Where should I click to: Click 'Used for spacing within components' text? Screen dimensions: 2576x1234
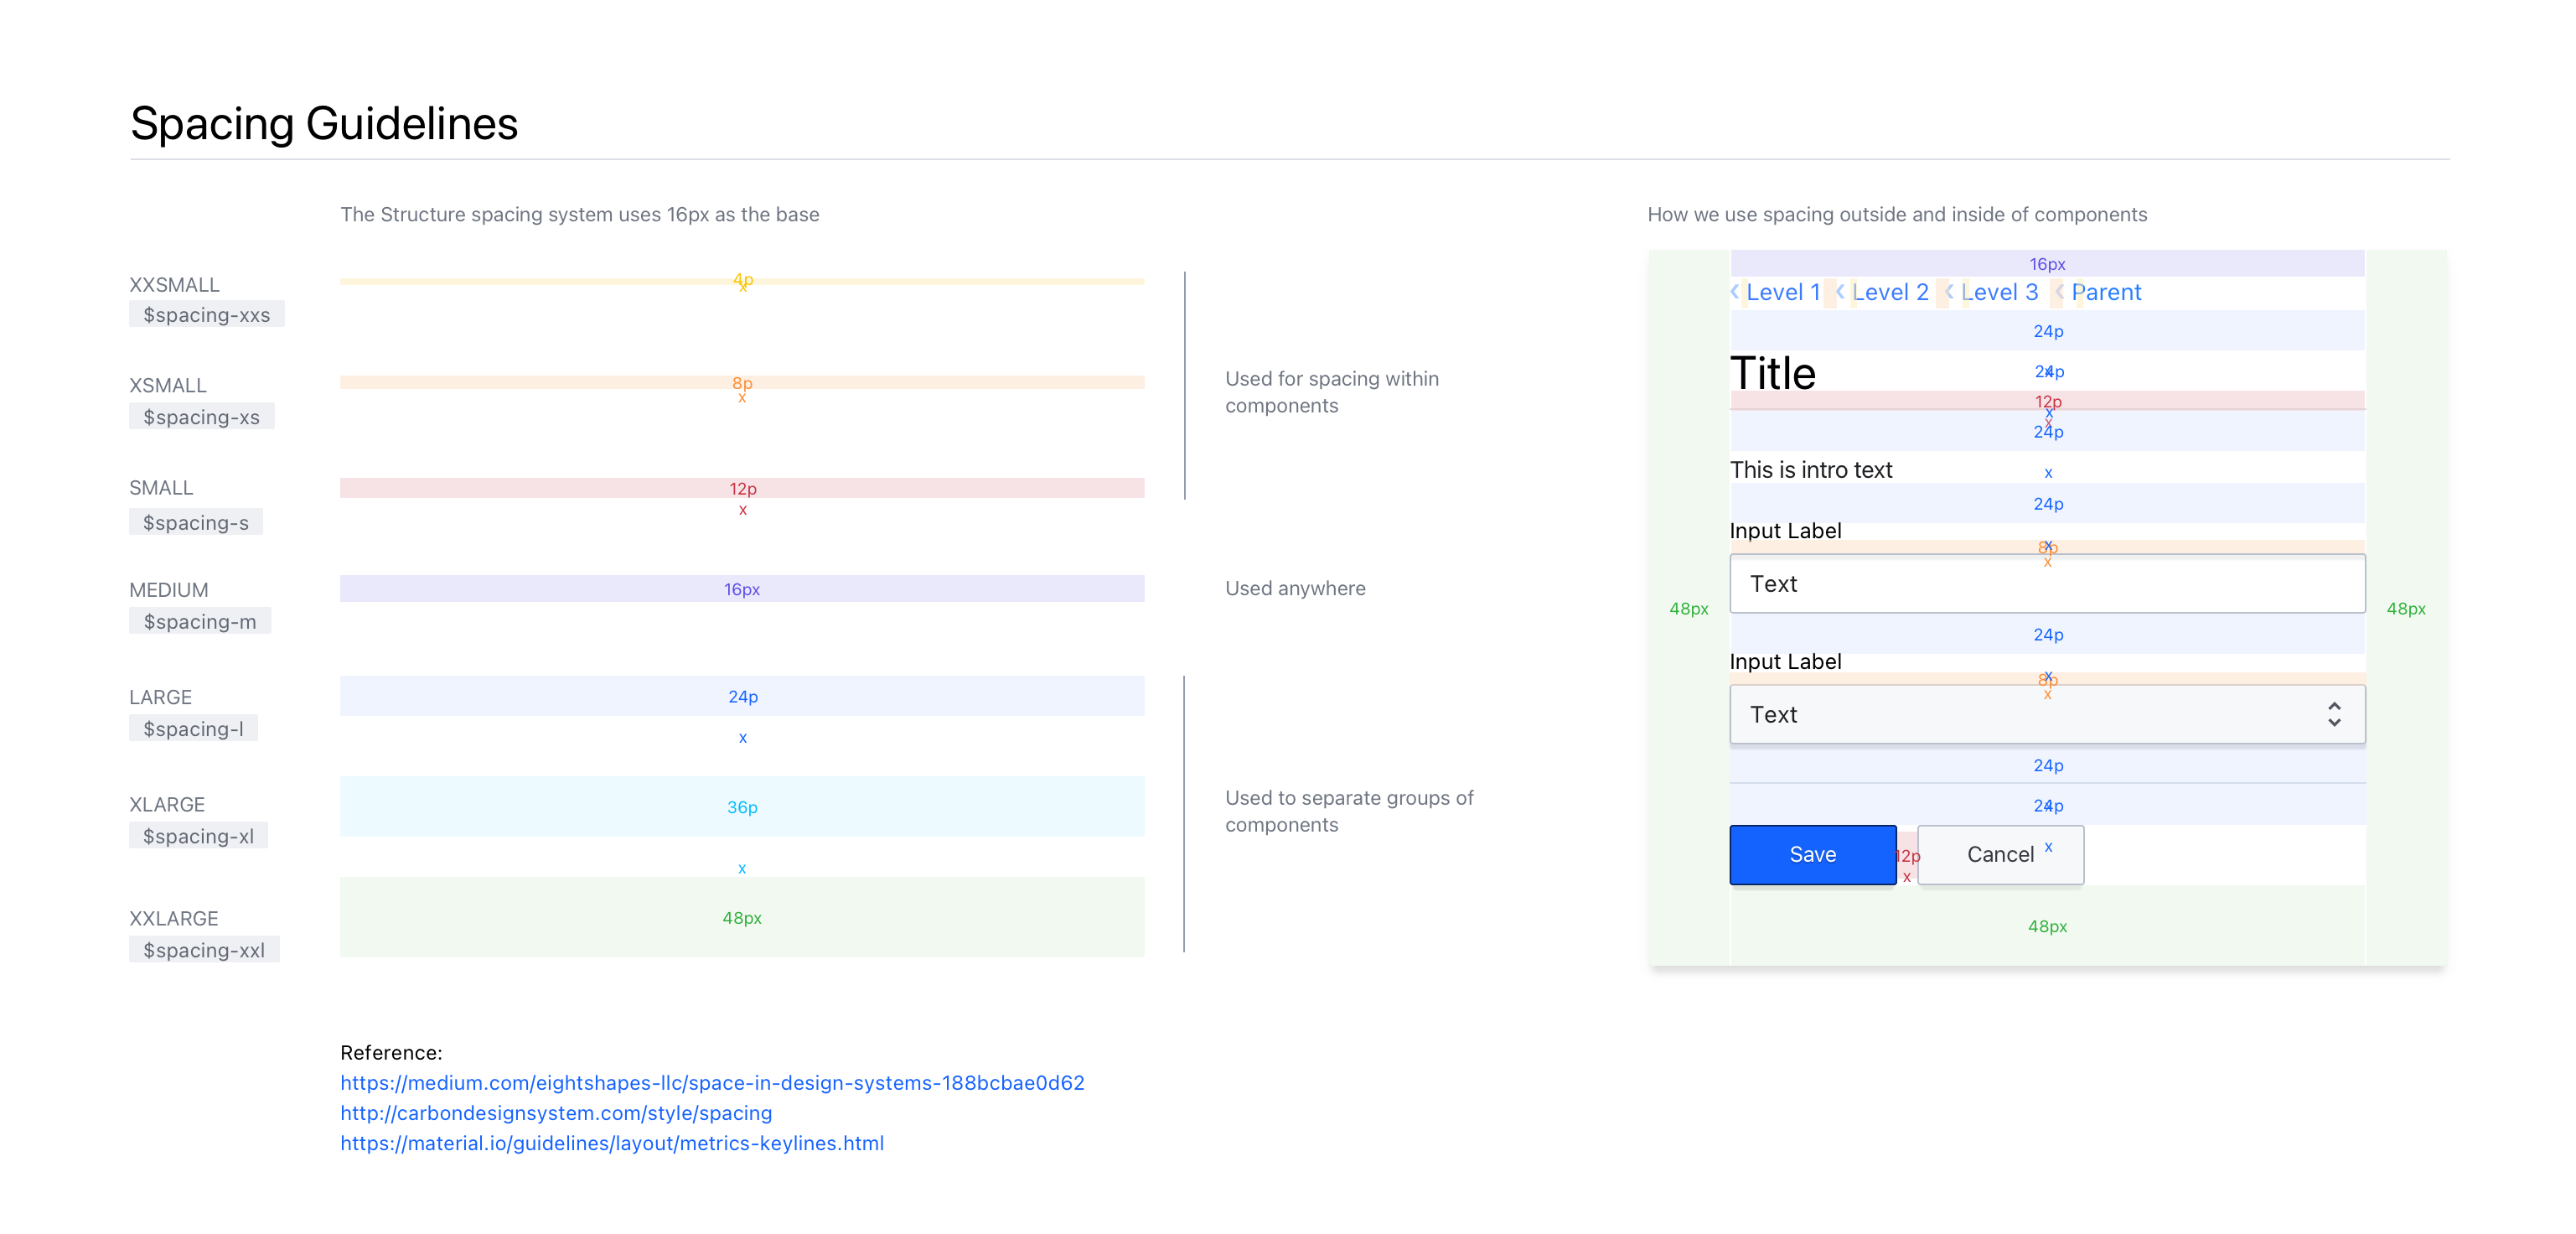[x=1332, y=391]
